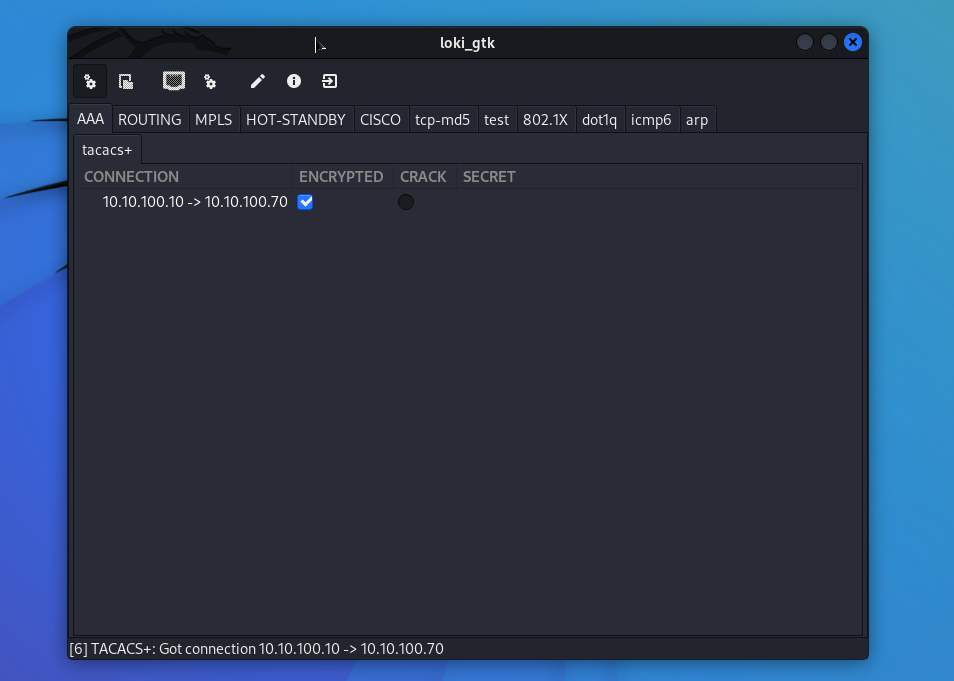Switch to the ROUTING tab
The image size is (954, 681).
click(x=150, y=120)
